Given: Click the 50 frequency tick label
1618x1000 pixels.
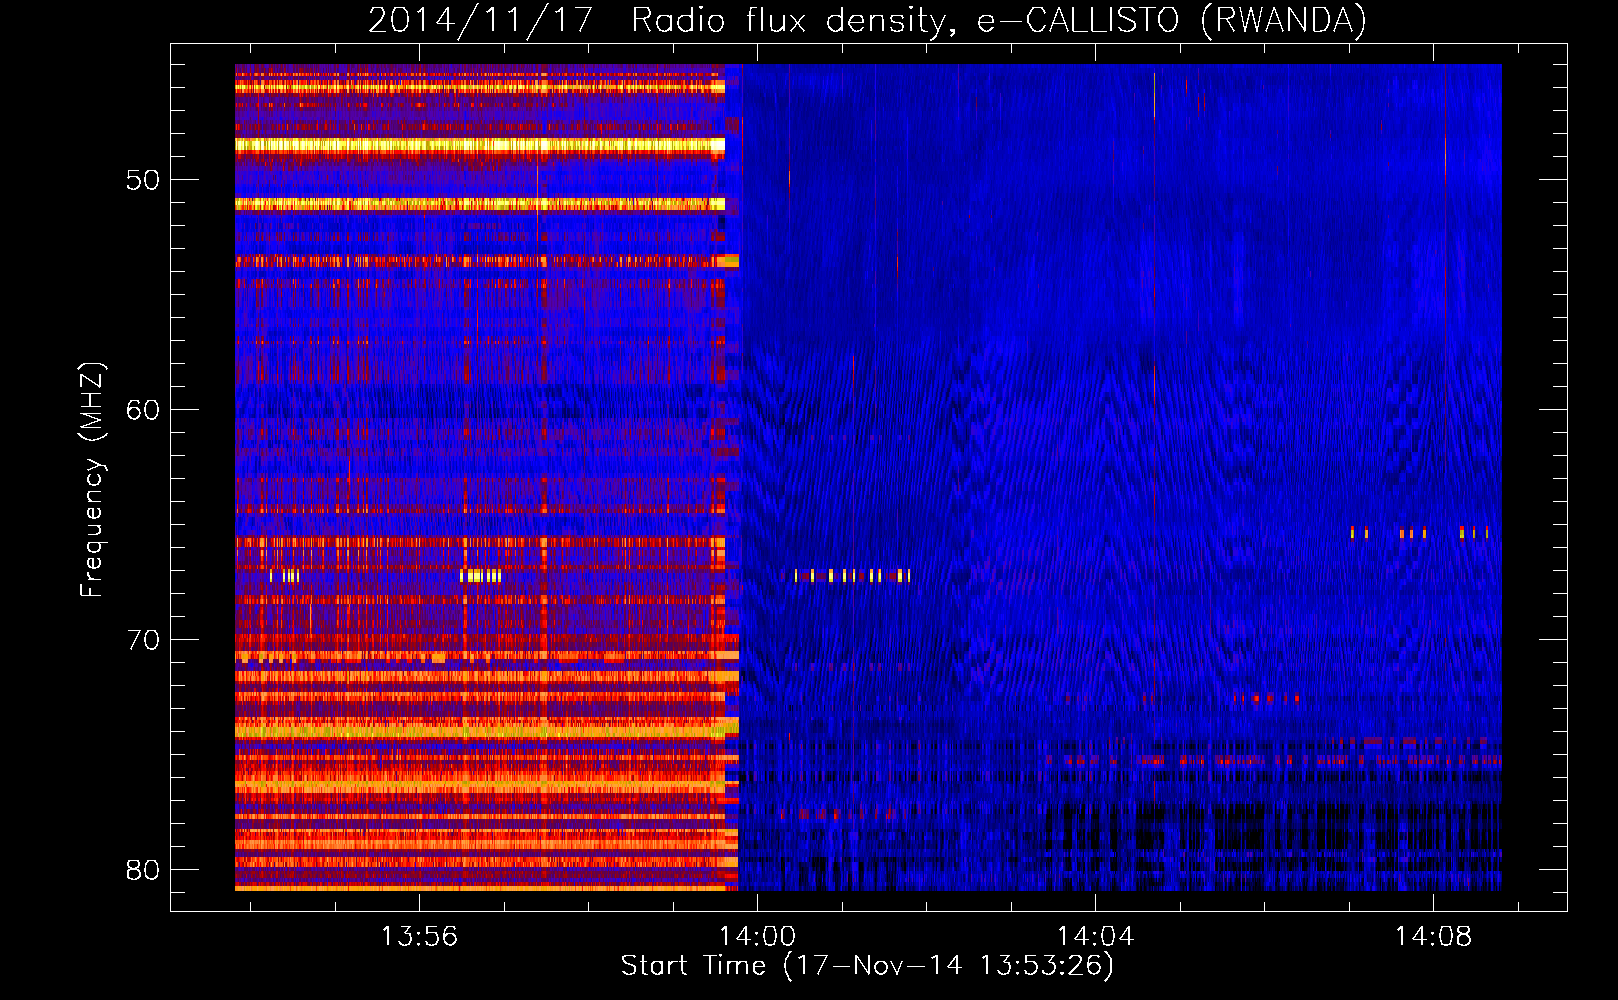Looking at the screenshot, I should click(143, 180).
